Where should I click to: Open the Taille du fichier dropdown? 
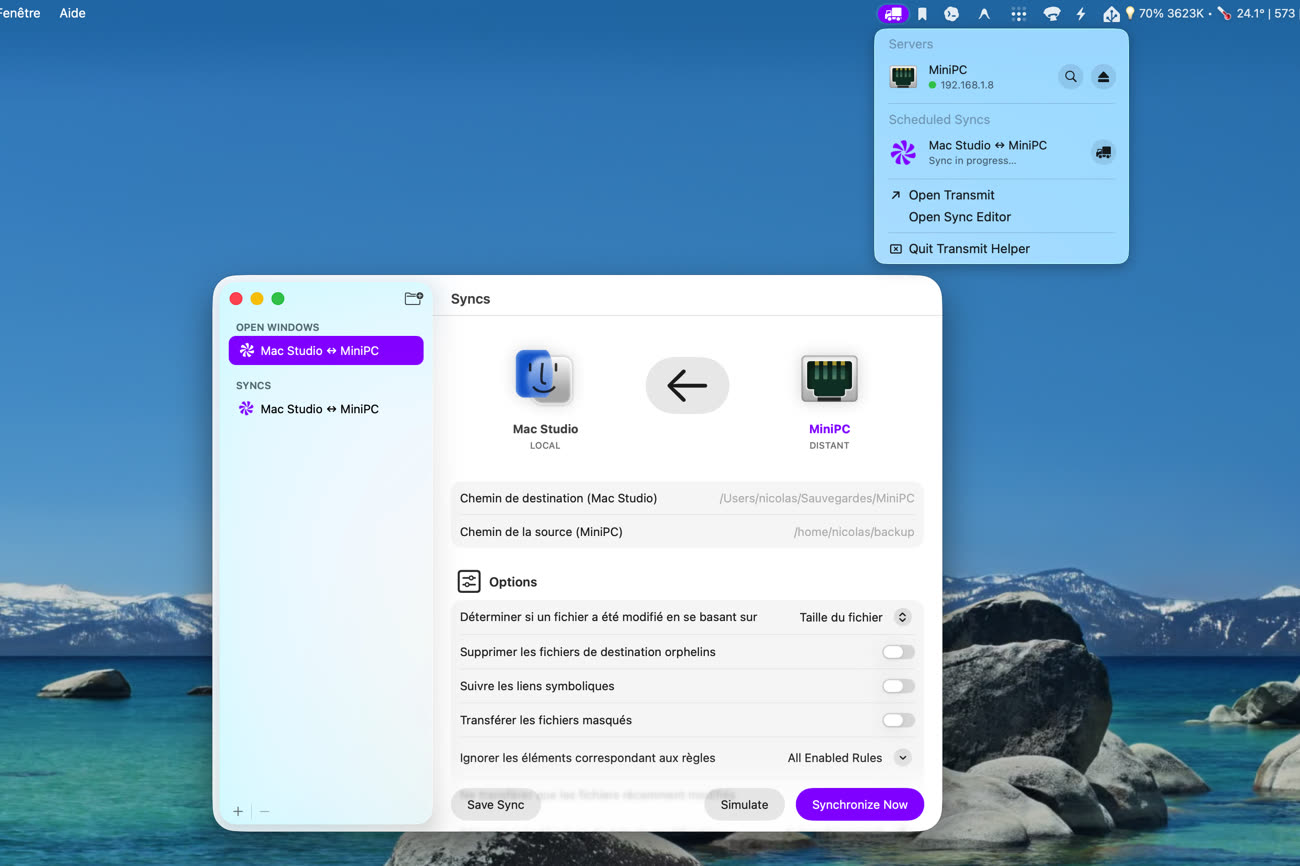855,617
